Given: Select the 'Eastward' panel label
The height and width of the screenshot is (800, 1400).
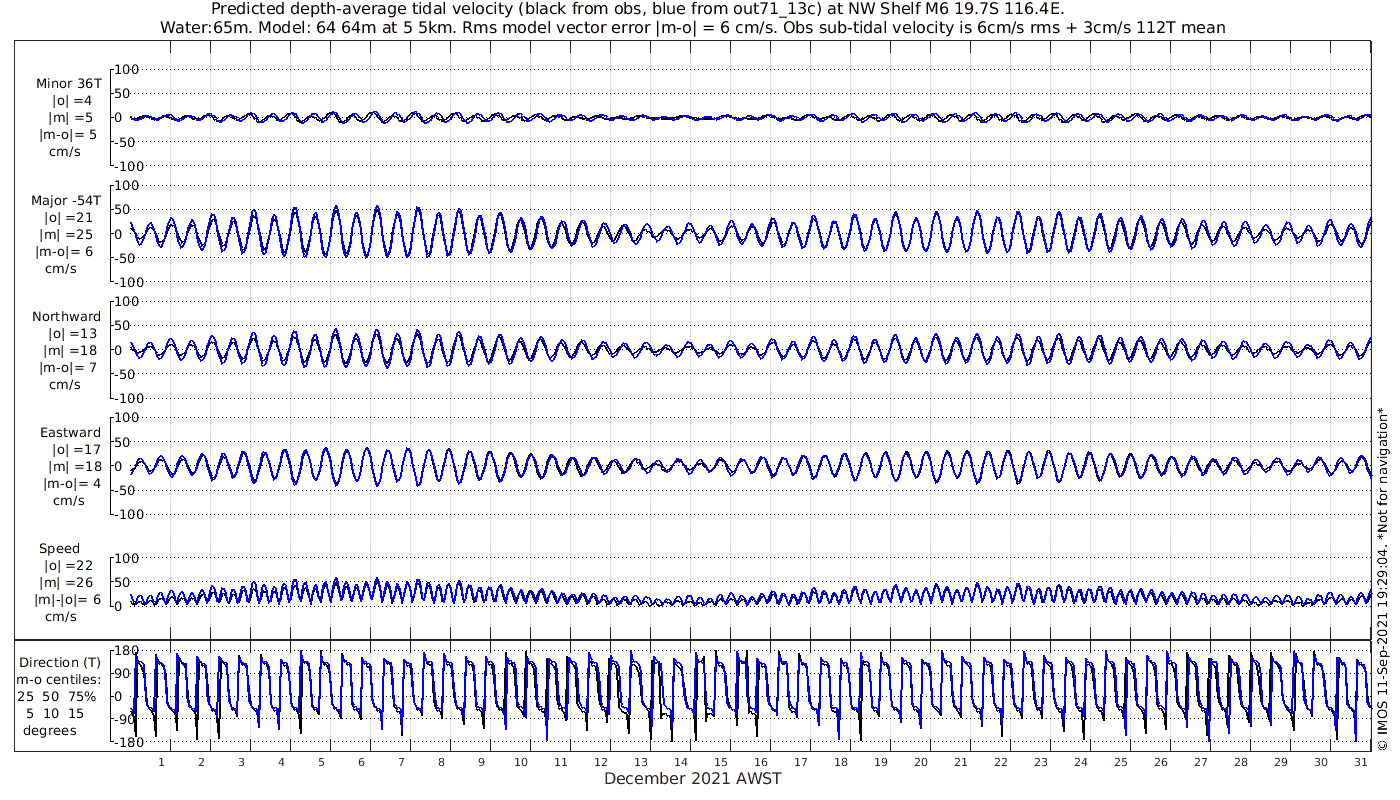Looking at the screenshot, I should pos(71,433).
